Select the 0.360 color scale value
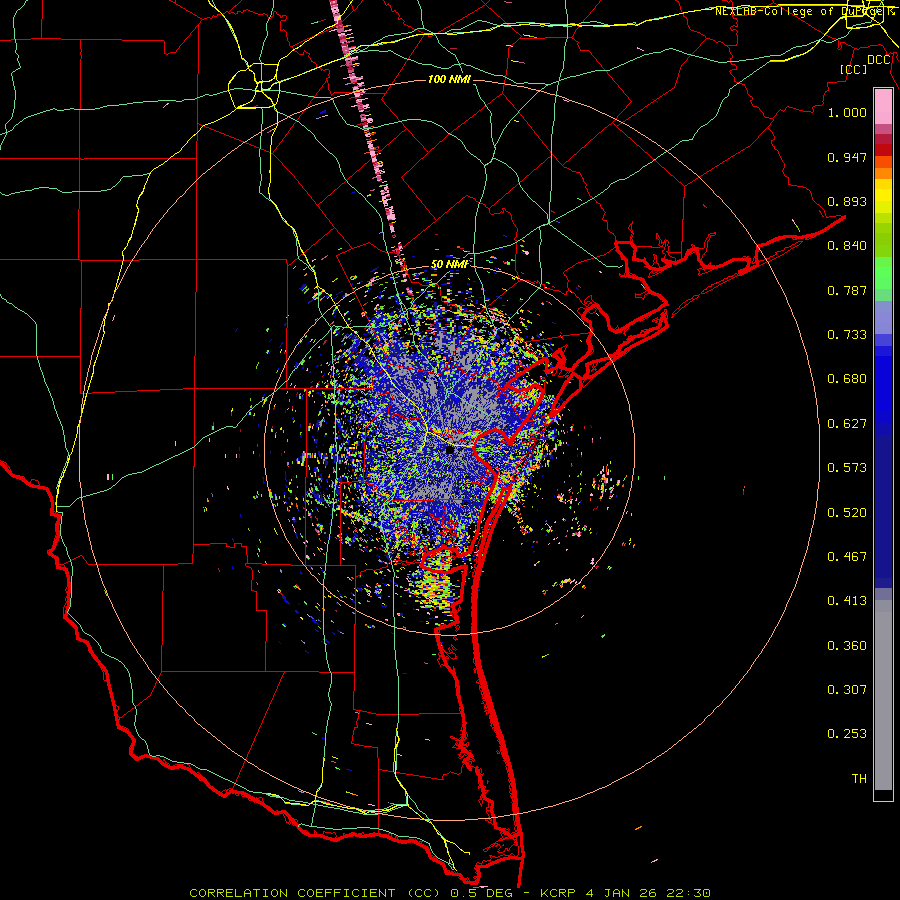900x900 pixels. [x=847, y=646]
